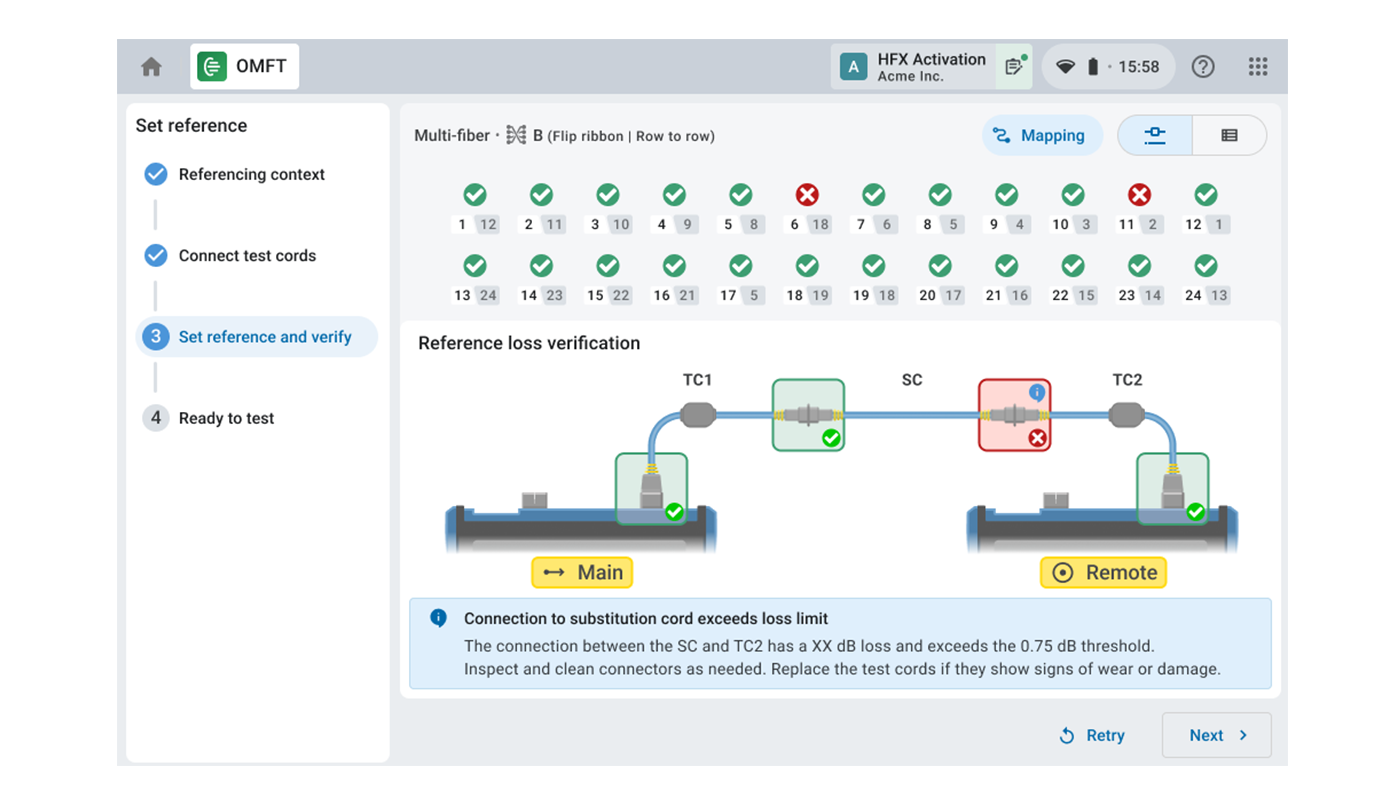Open the OMFT application tab
Screen dimensions: 1400x800
(x=245, y=67)
